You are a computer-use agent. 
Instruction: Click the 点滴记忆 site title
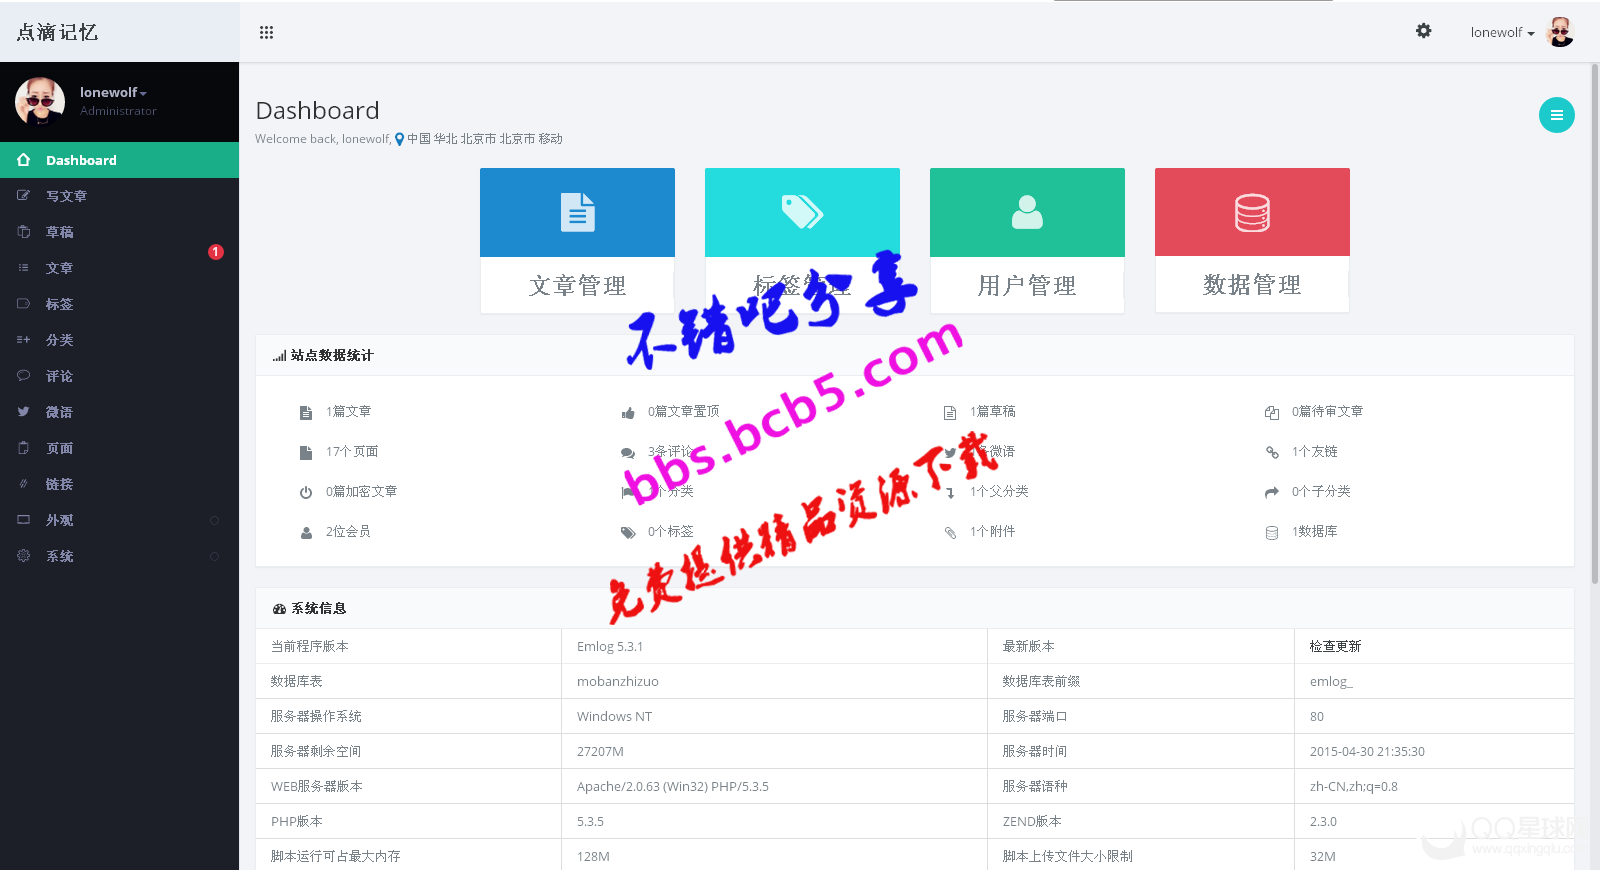coord(57,32)
